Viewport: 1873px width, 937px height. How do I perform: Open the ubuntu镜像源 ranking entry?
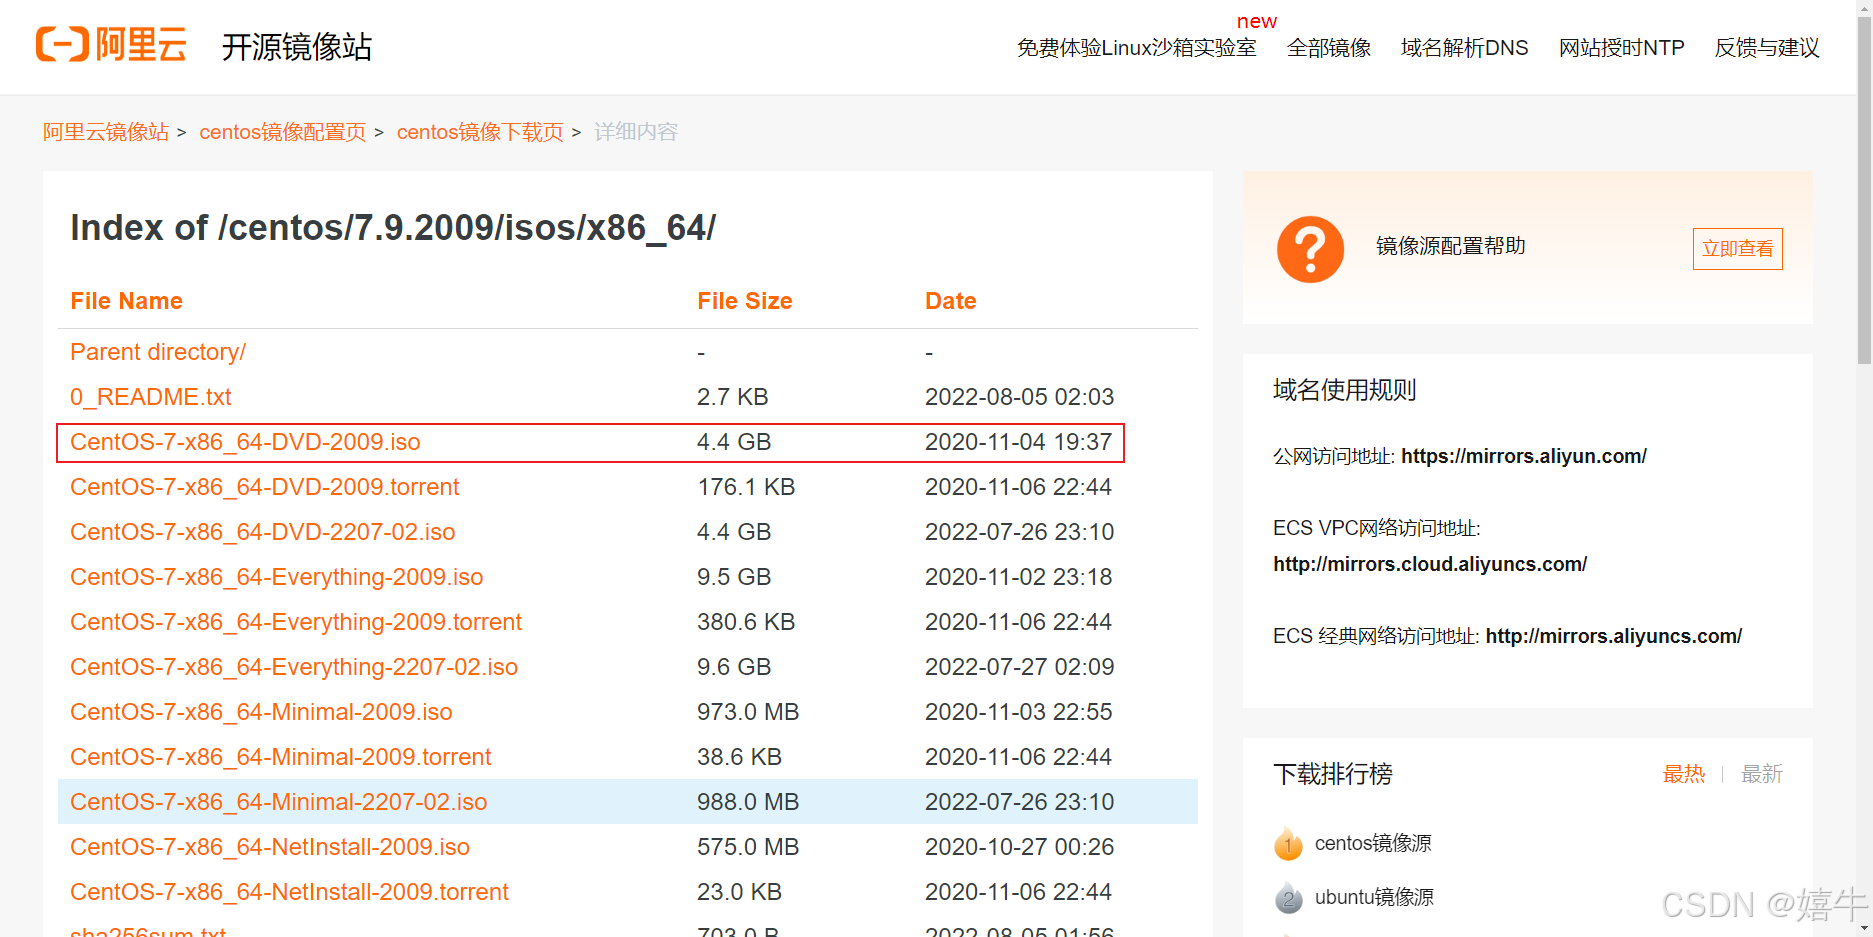click(x=1374, y=897)
